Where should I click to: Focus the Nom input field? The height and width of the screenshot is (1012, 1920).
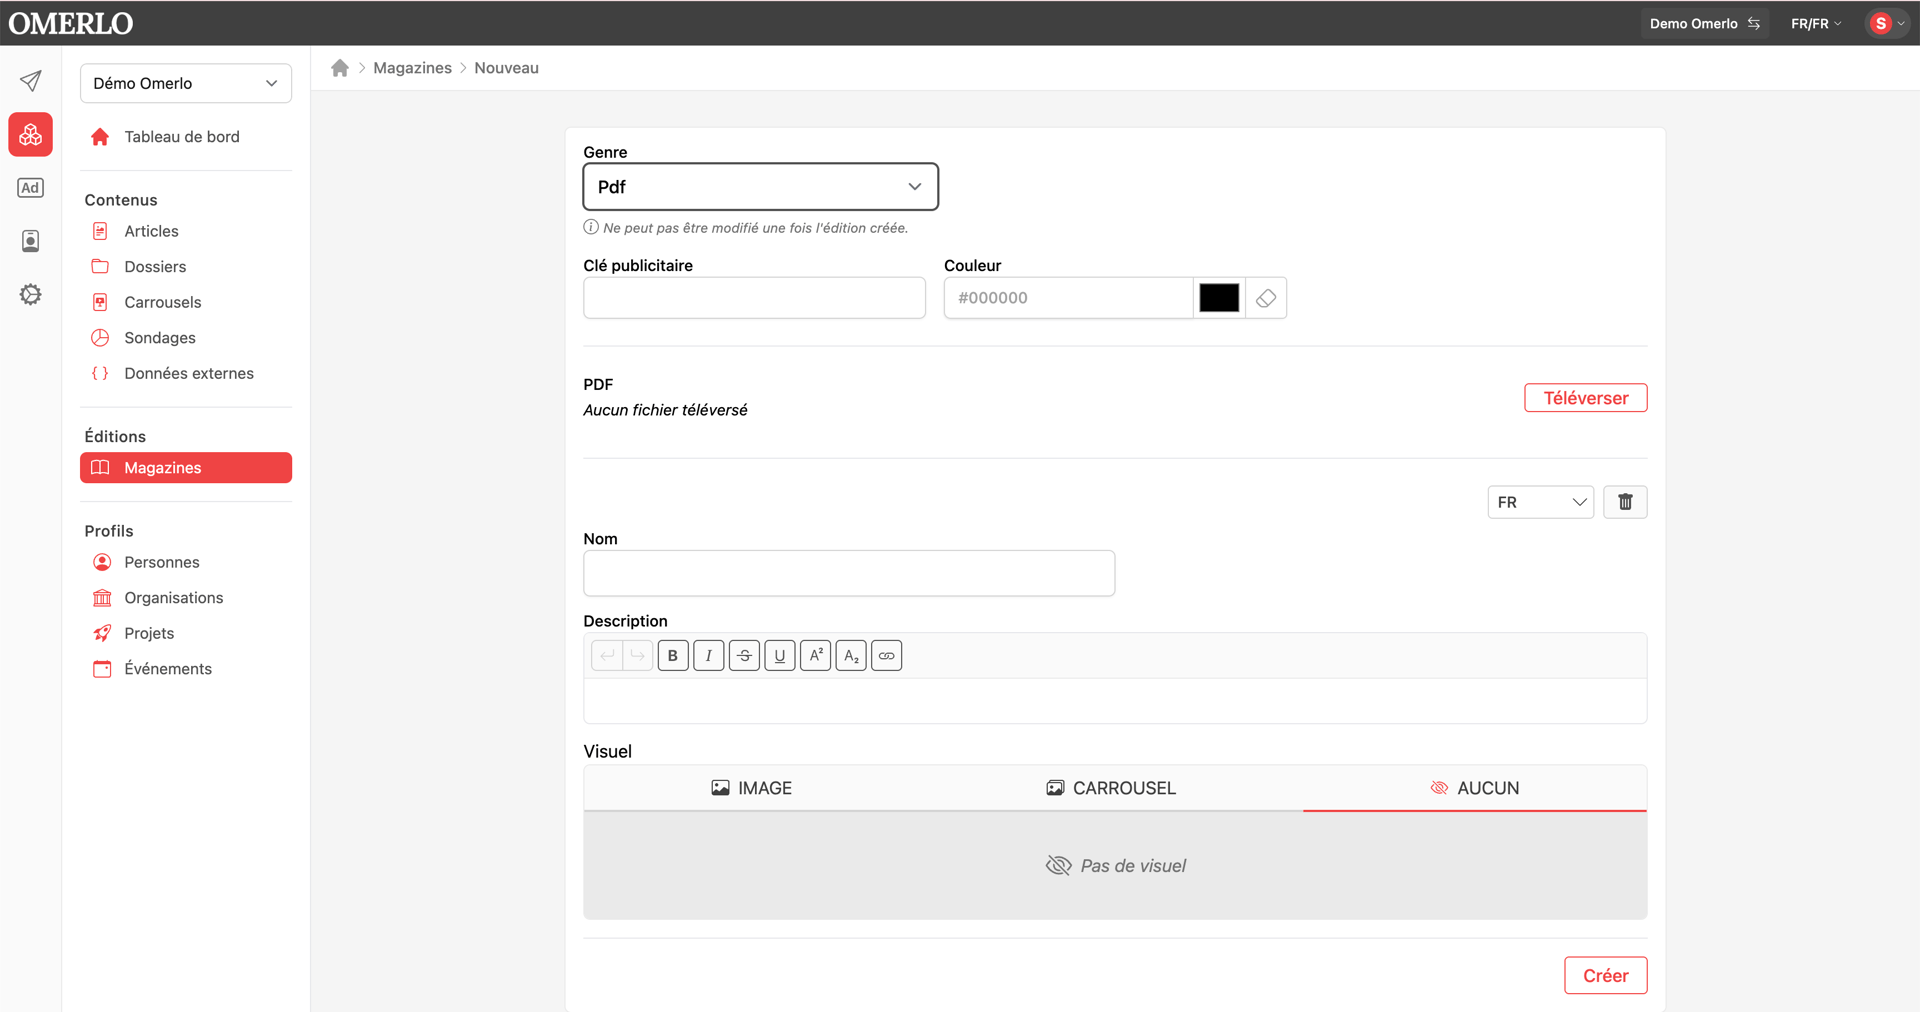(849, 574)
